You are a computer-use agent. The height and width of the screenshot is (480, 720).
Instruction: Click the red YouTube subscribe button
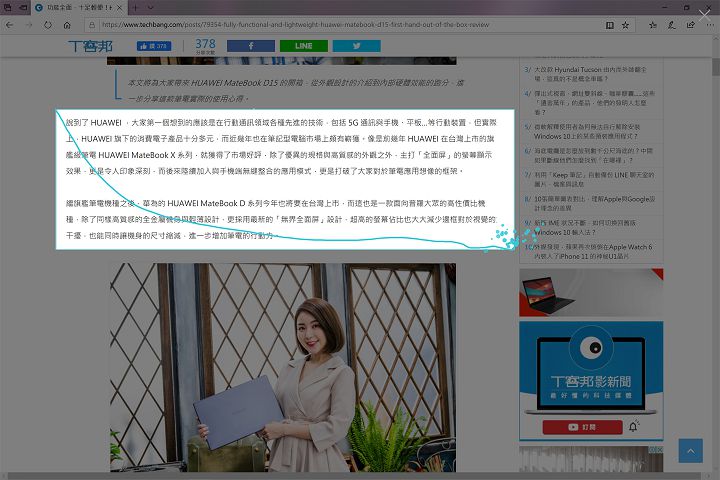coord(582,427)
